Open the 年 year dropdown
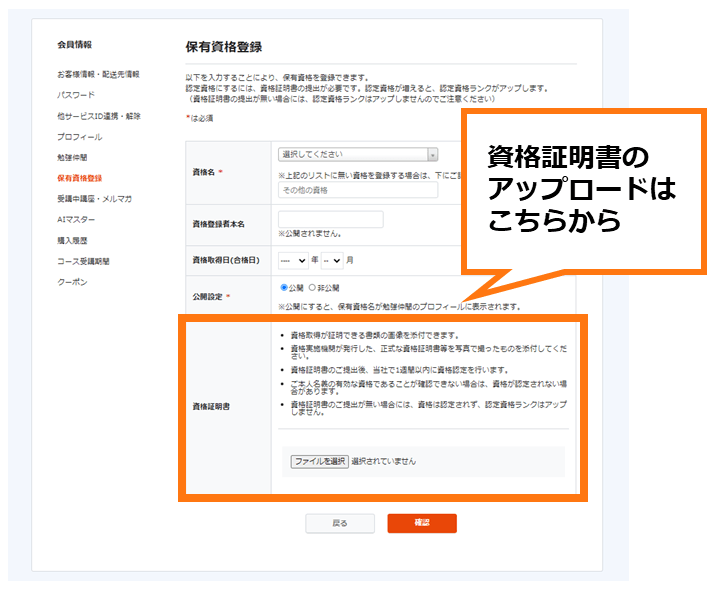721x590 pixels. point(293,260)
